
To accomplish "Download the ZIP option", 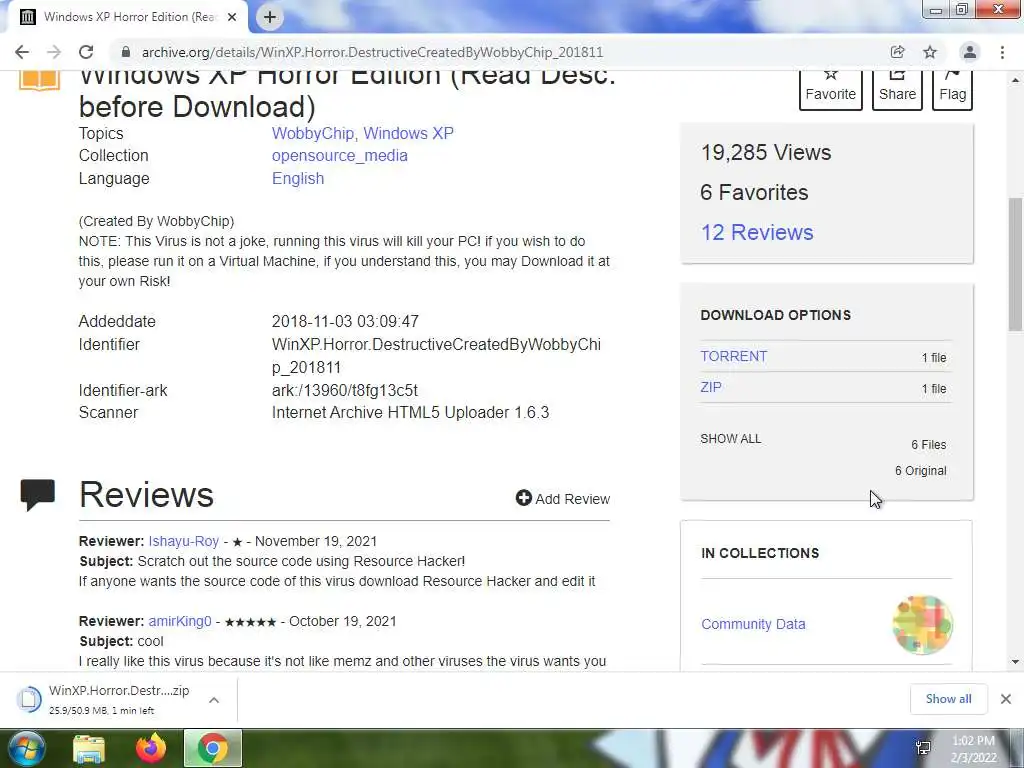I will click(711, 387).
